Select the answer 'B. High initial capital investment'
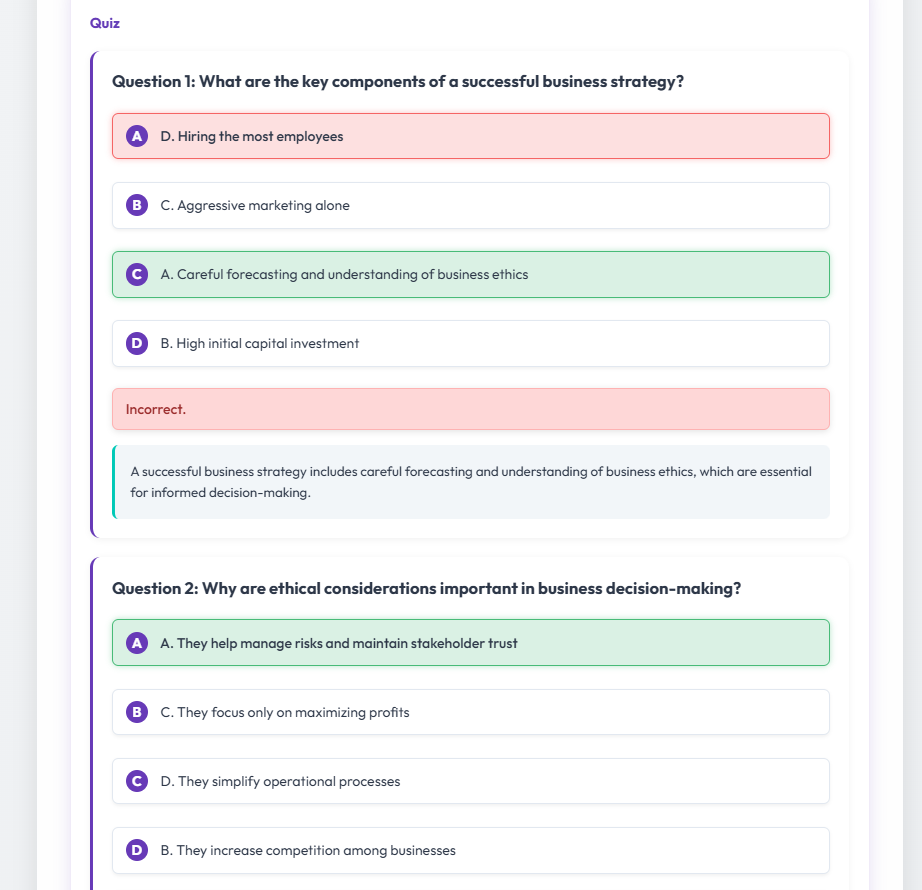 click(470, 343)
